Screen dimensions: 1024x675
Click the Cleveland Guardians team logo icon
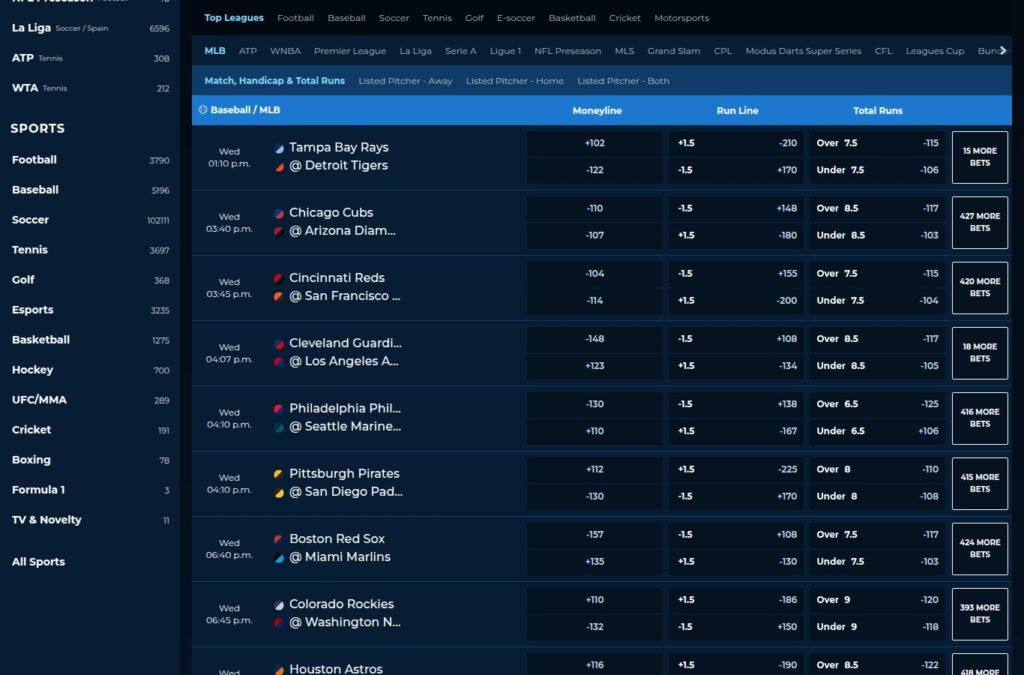point(279,344)
